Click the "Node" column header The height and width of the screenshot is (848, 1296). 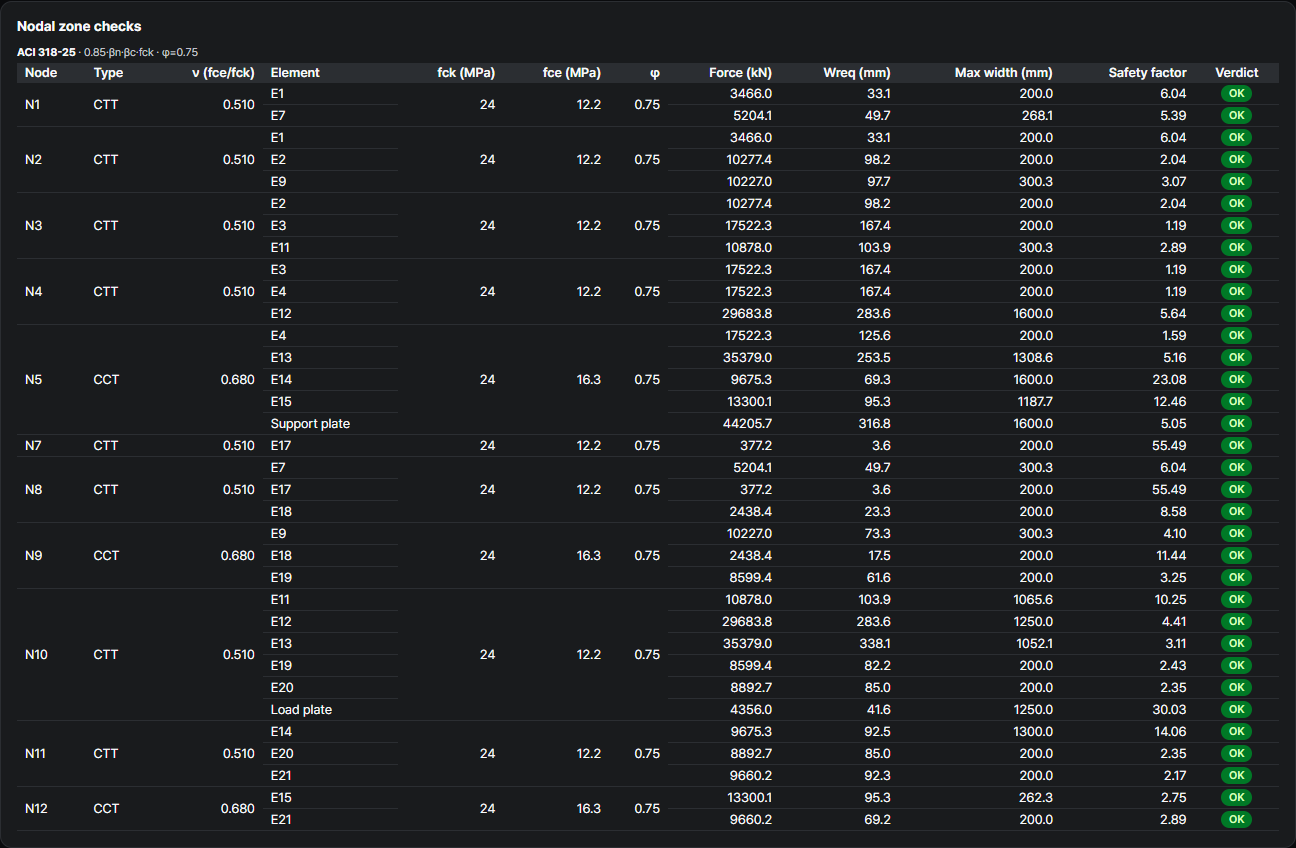pyautogui.click(x=41, y=73)
